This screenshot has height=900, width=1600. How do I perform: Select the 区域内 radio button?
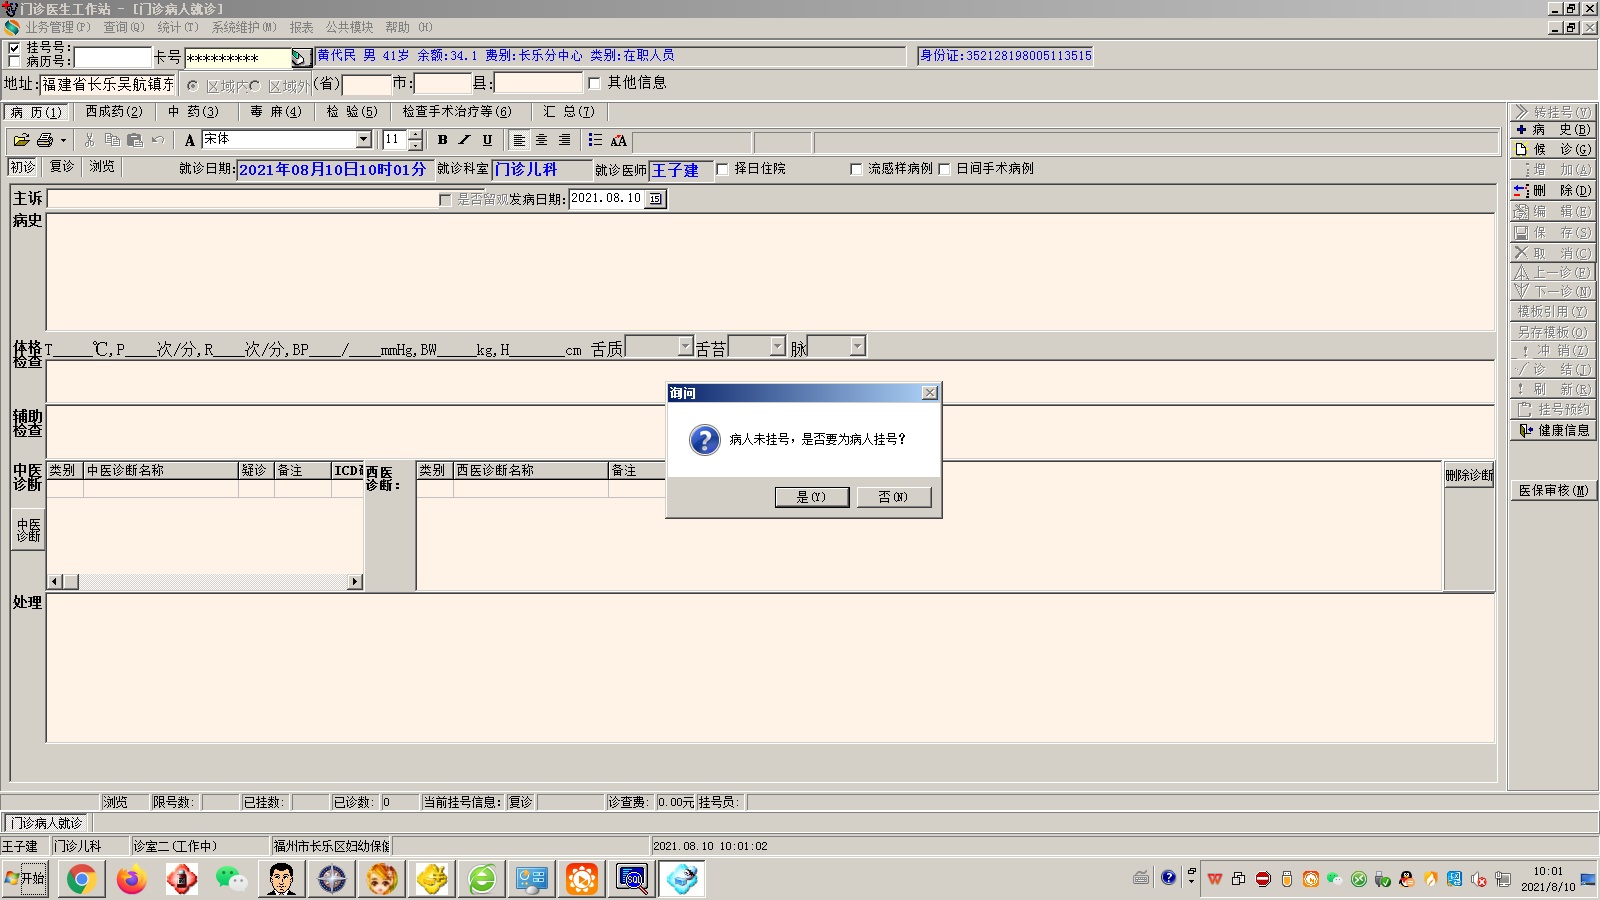(x=192, y=86)
